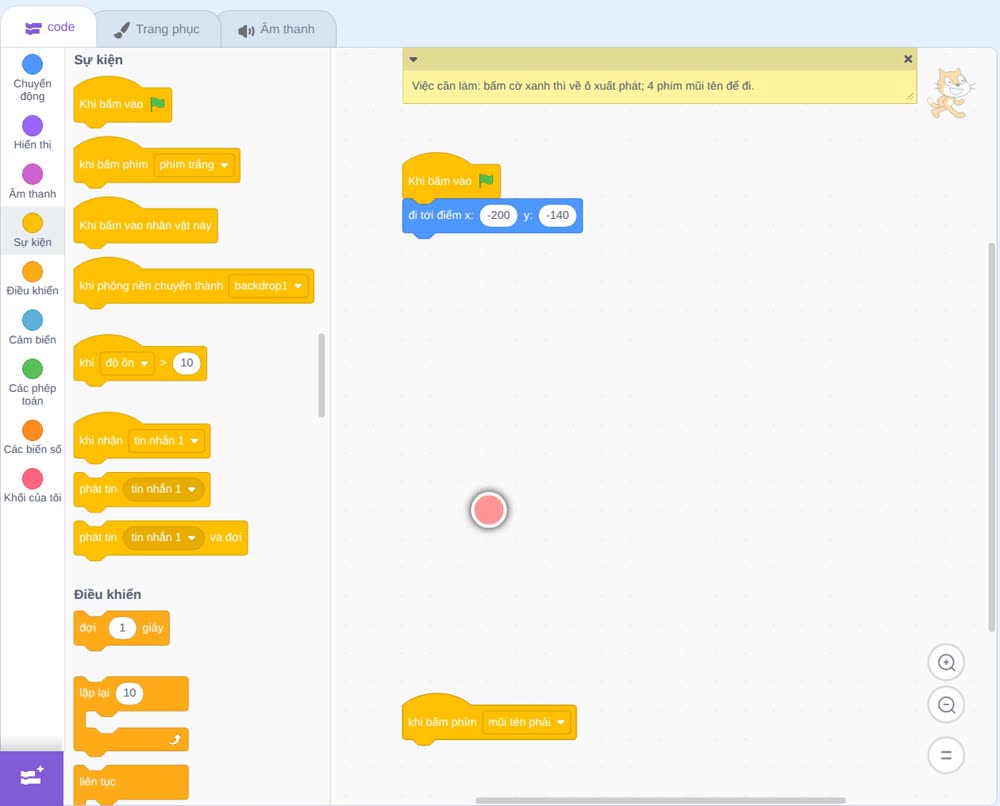The width and height of the screenshot is (1000, 806).
Task: Click the 'Khi bấm vào nhân vật này' block
Action: click(x=145, y=223)
